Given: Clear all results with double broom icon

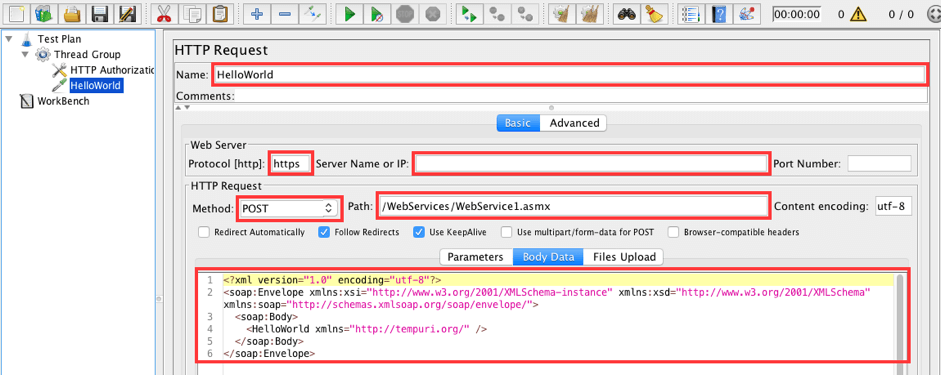Looking at the screenshot, I should [590, 13].
